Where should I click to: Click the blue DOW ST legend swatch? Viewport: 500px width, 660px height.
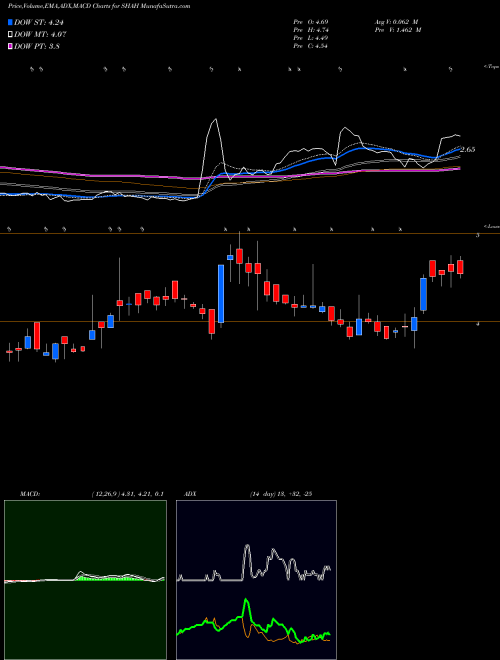(x=10, y=22)
